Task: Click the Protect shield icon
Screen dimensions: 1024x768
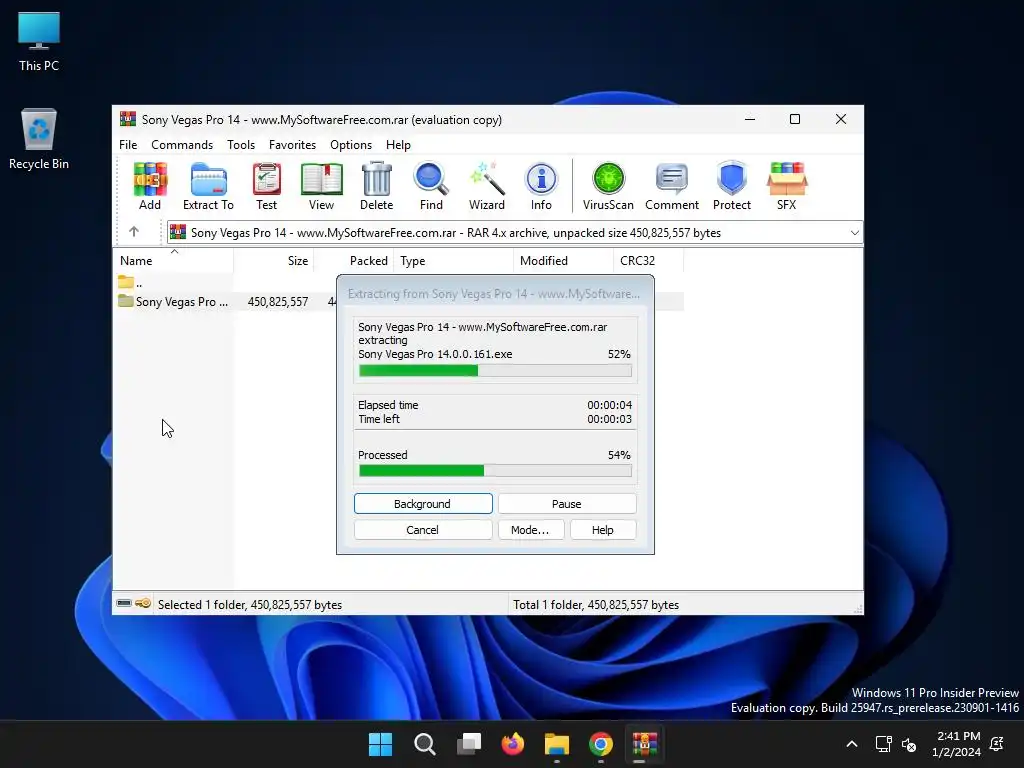Action: click(731, 186)
